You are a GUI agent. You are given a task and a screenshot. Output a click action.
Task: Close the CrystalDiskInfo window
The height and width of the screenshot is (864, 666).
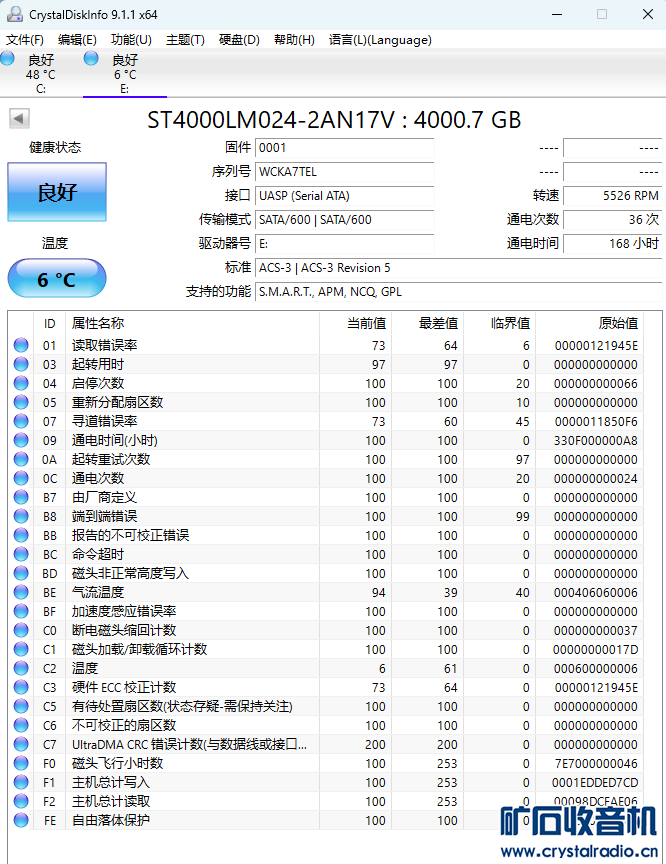click(x=648, y=14)
